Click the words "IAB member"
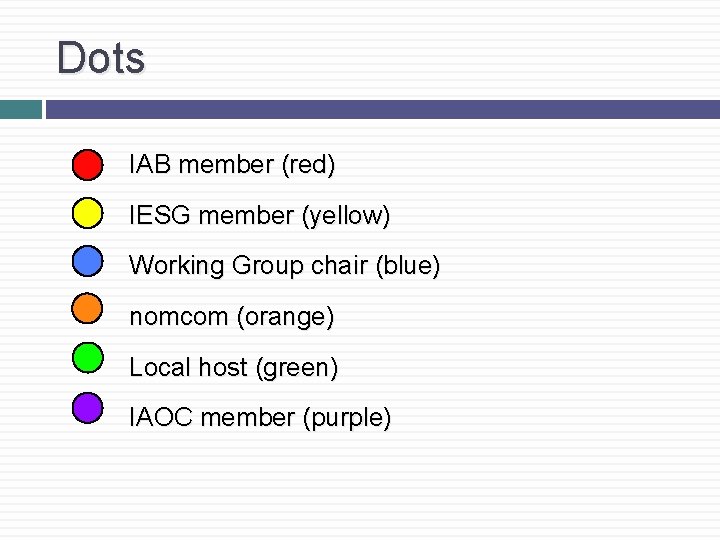Image resolution: width=720 pixels, height=540 pixels. [201, 165]
